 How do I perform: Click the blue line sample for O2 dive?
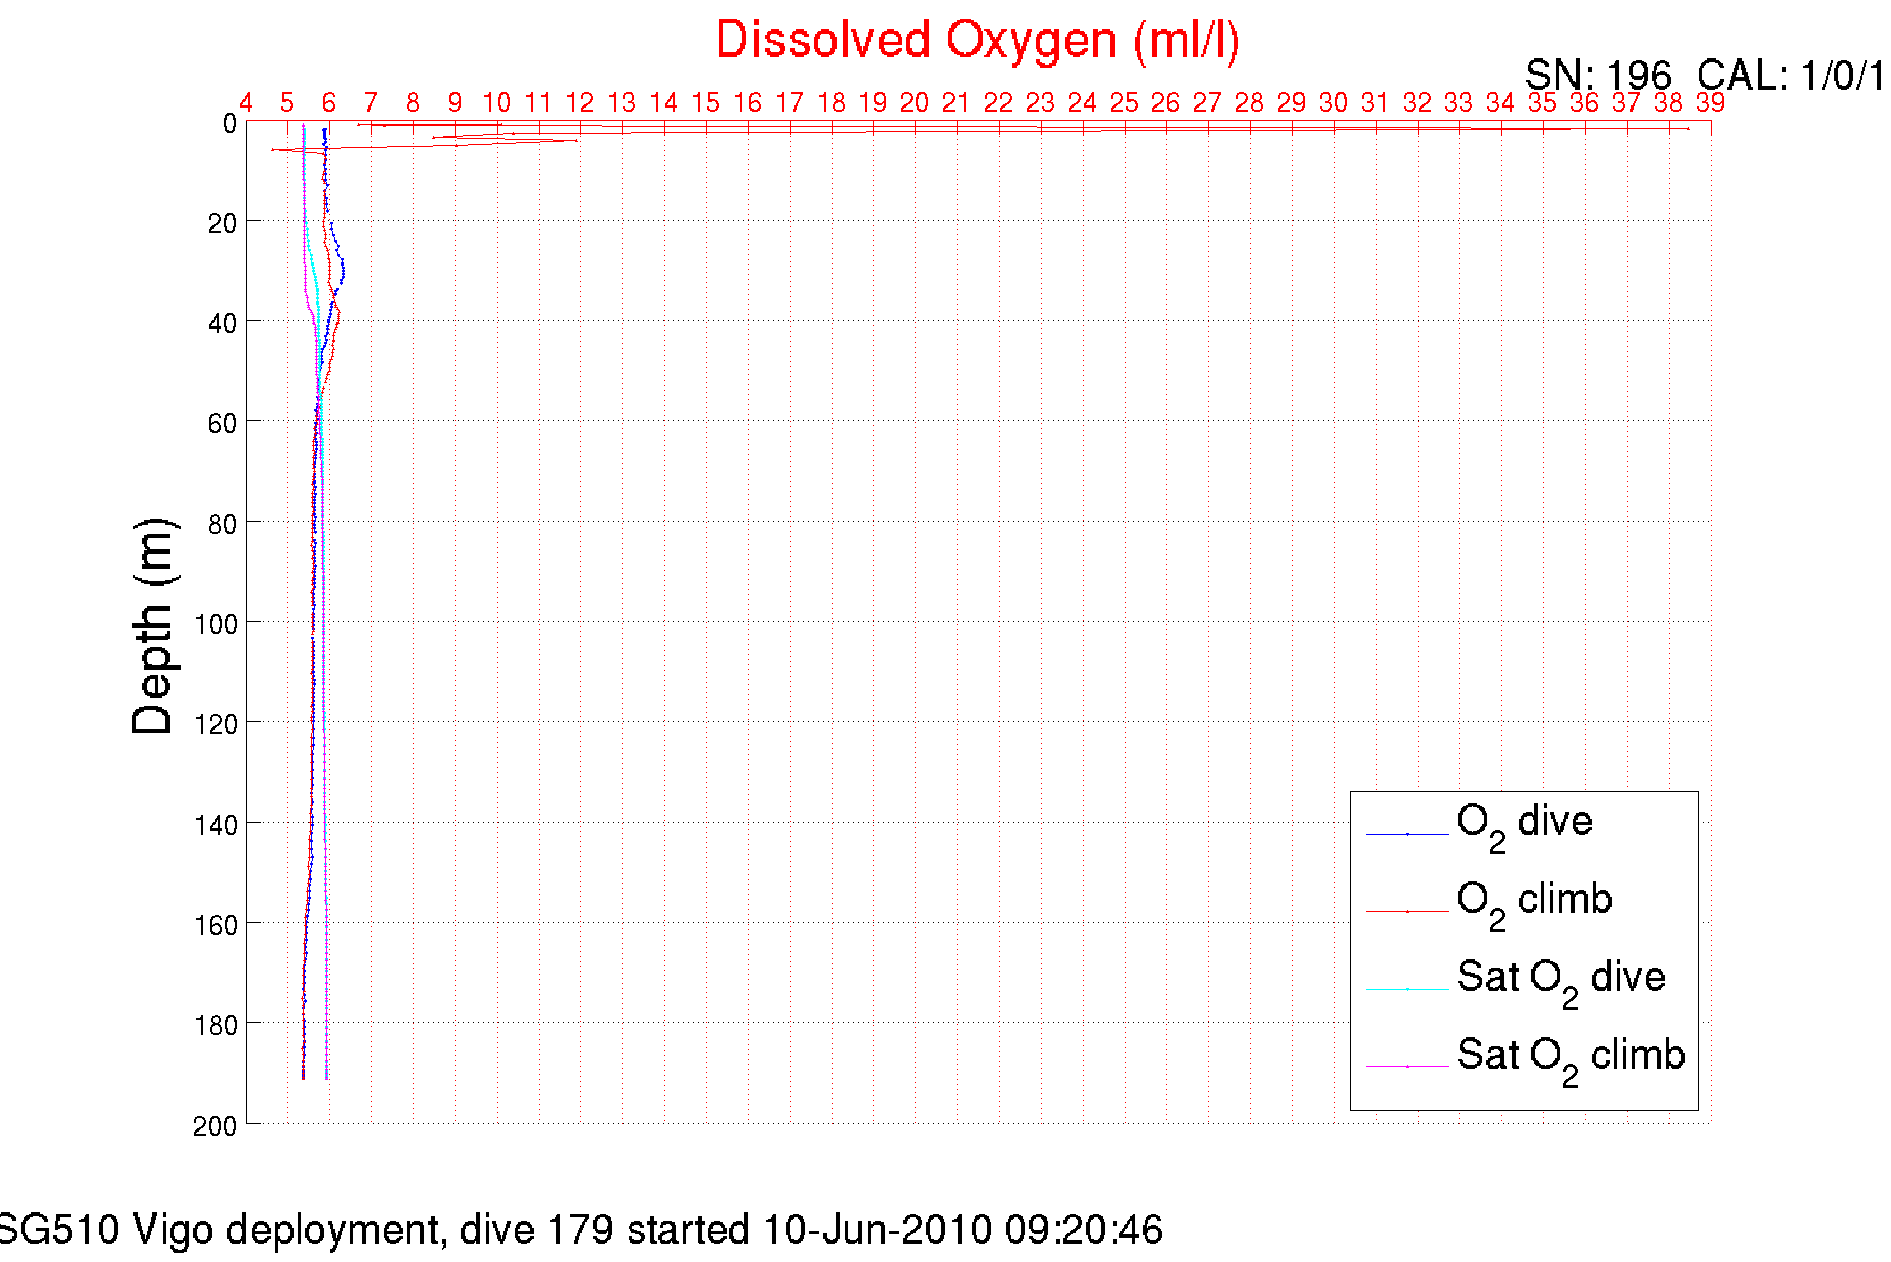coord(1407,834)
